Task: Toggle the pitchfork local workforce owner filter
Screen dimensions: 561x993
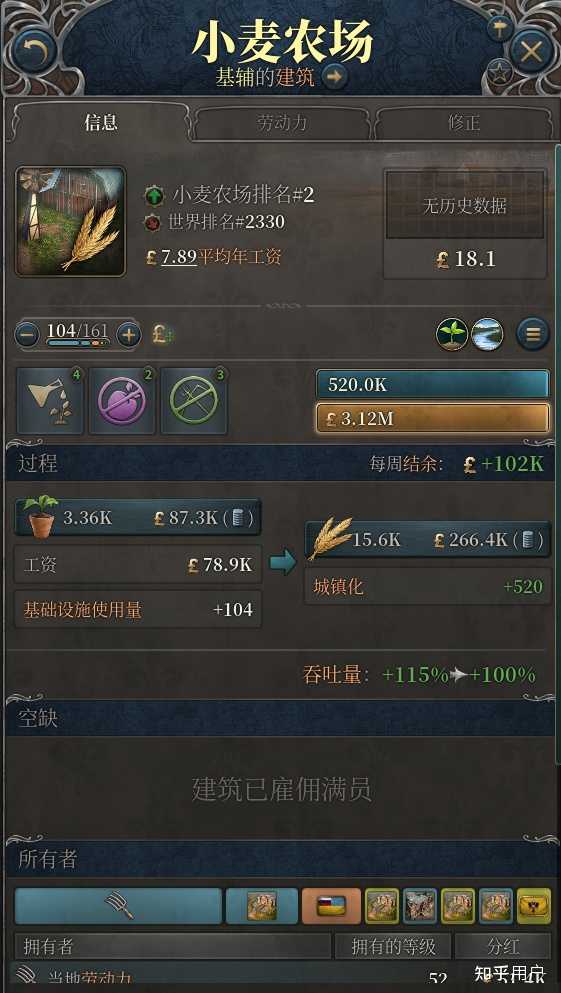Action: pyautogui.click(x=118, y=906)
